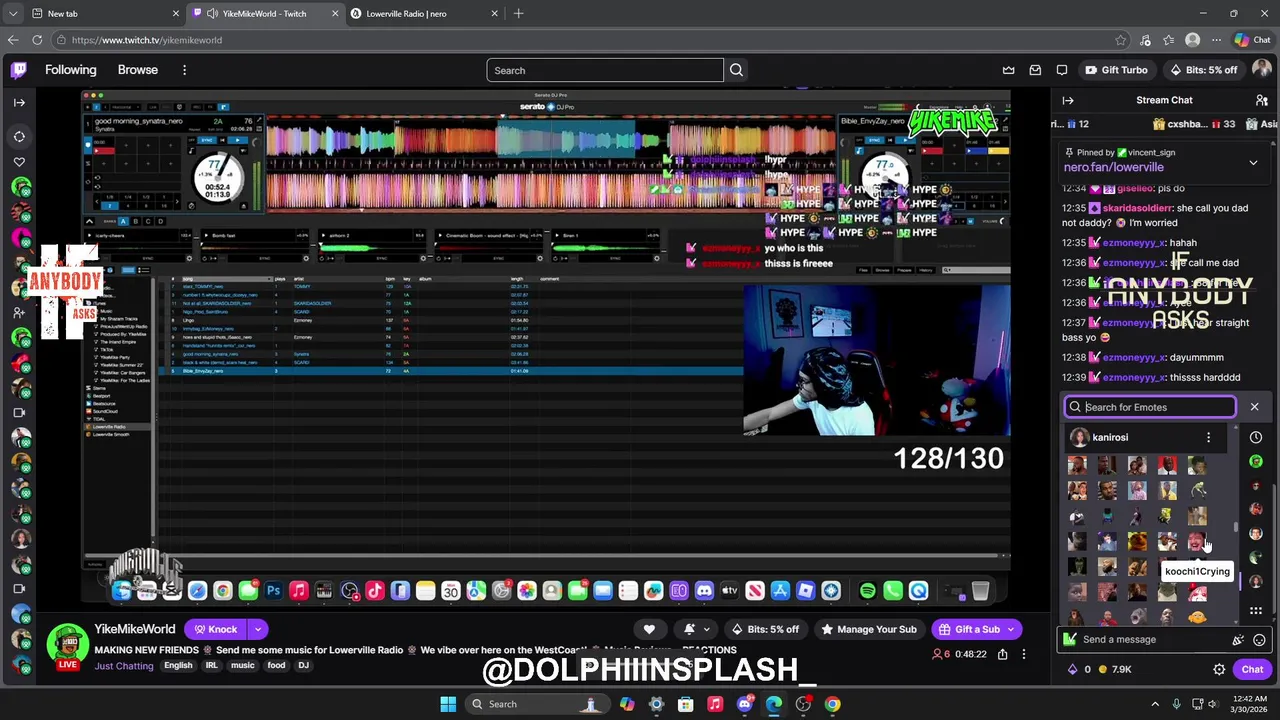
Task: Click the Send a message chat input
Action: tap(1150, 640)
